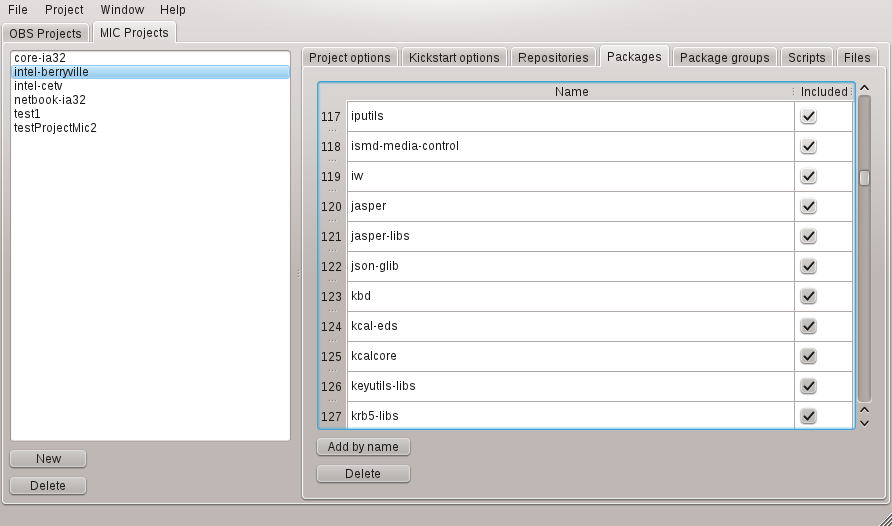Select netbook-ia32 project in list
Image resolution: width=892 pixels, height=526 pixels.
(150, 100)
